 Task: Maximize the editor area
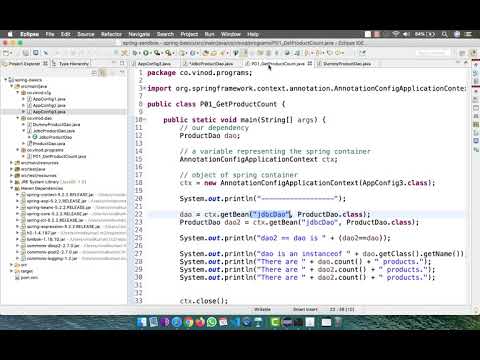click(x=466, y=63)
